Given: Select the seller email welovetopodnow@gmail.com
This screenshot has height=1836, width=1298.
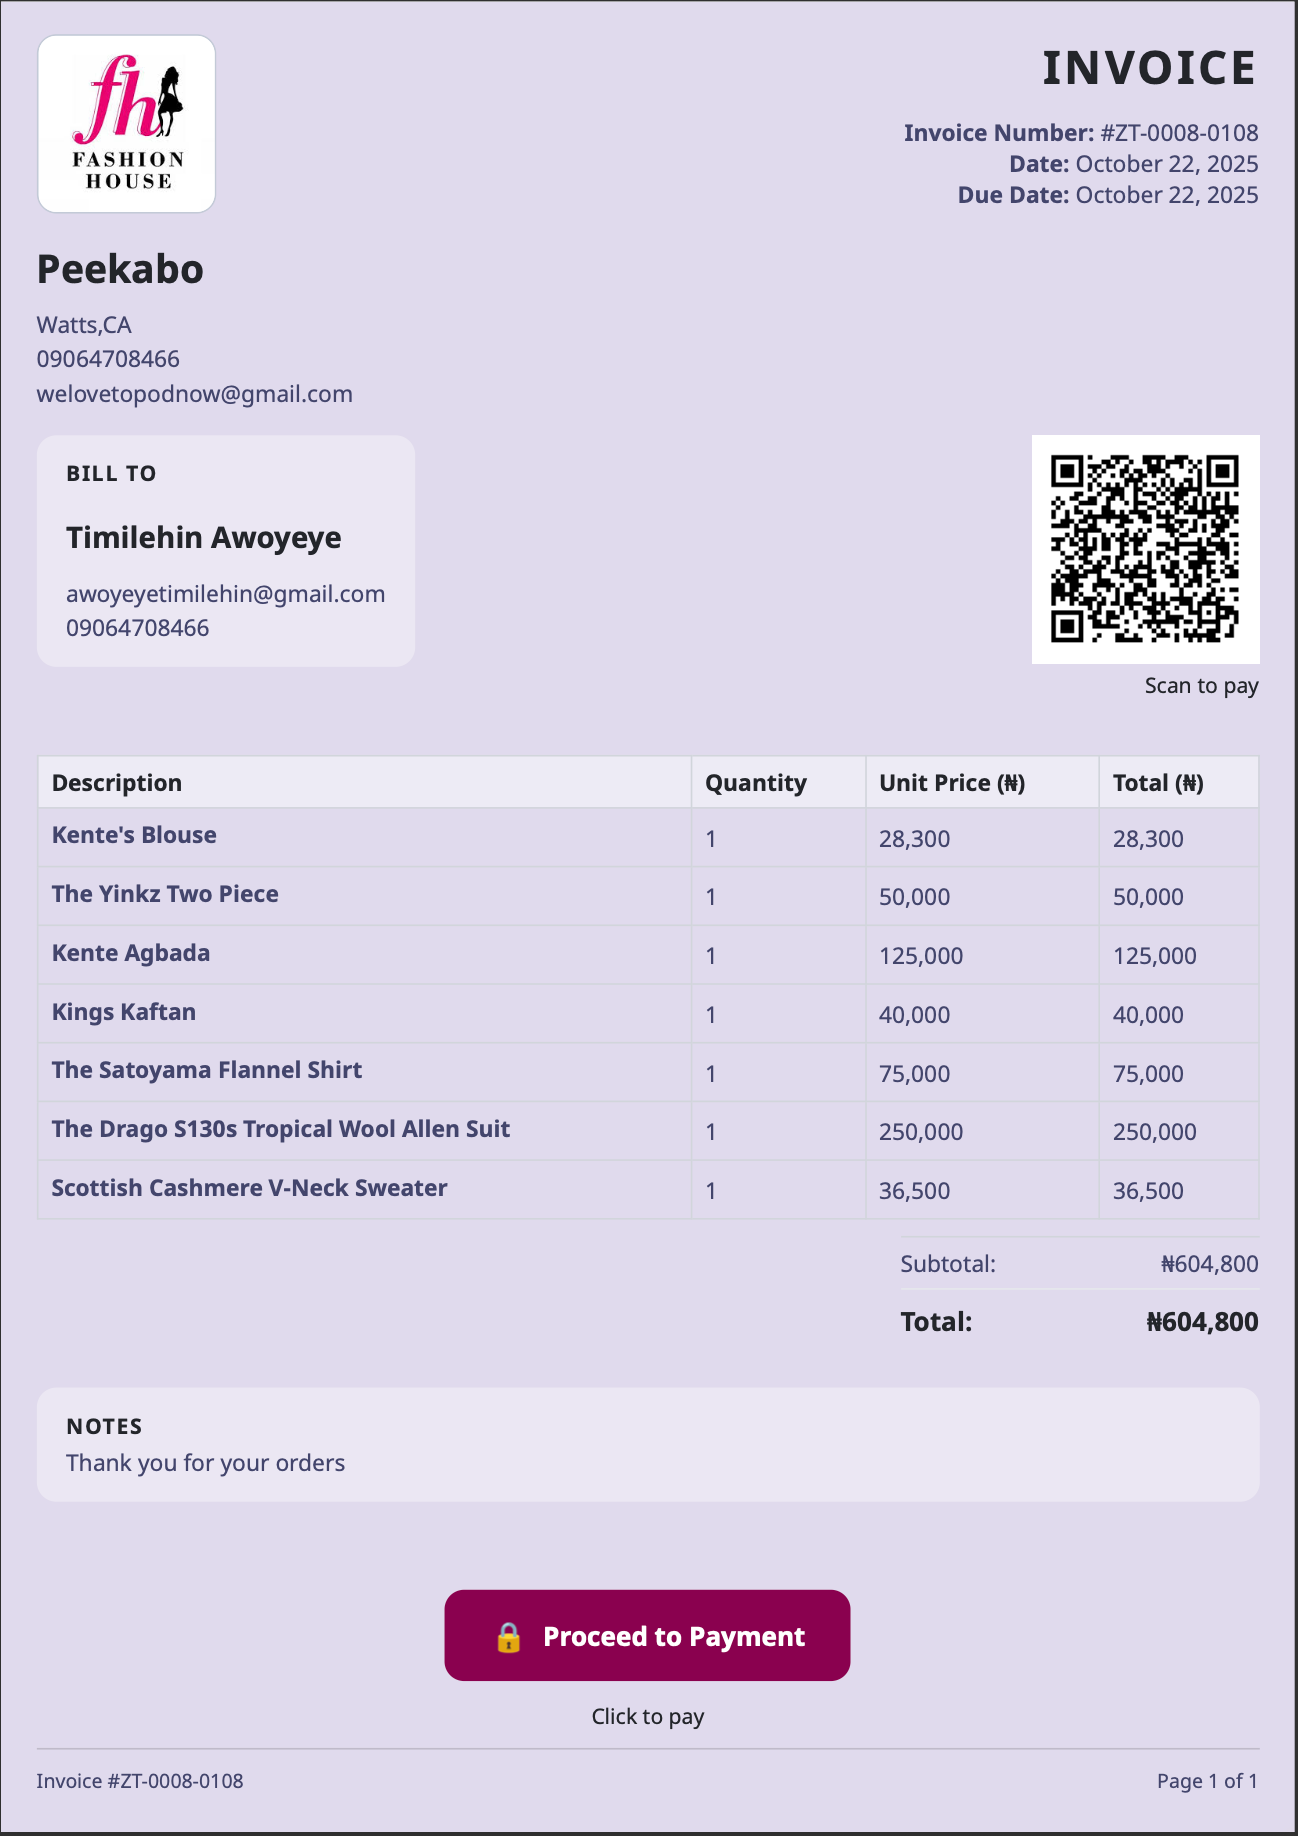Looking at the screenshot, I should pos(194,394).
